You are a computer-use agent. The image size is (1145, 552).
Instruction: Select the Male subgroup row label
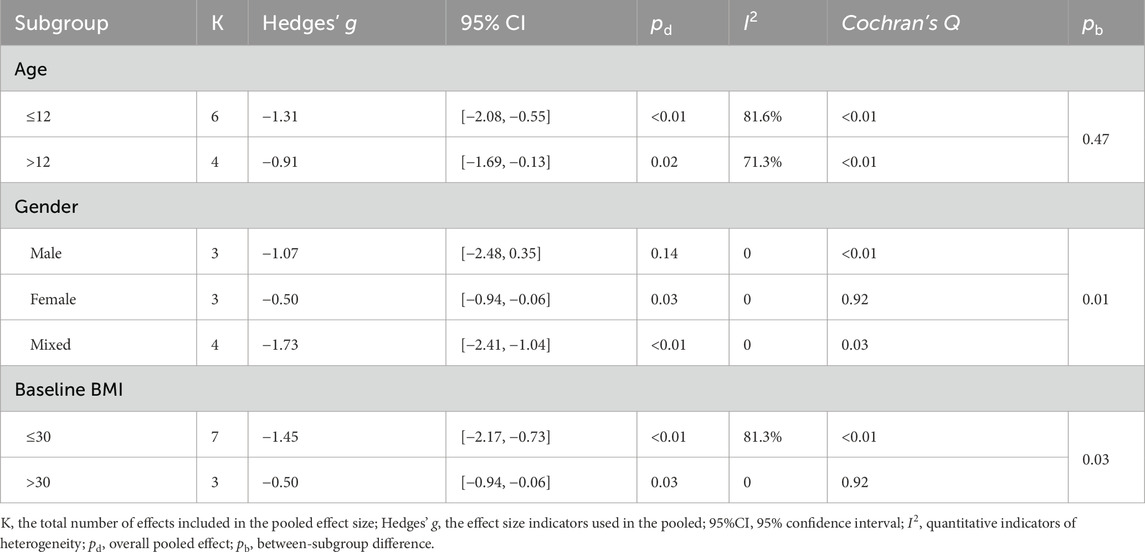click(46, 254)
